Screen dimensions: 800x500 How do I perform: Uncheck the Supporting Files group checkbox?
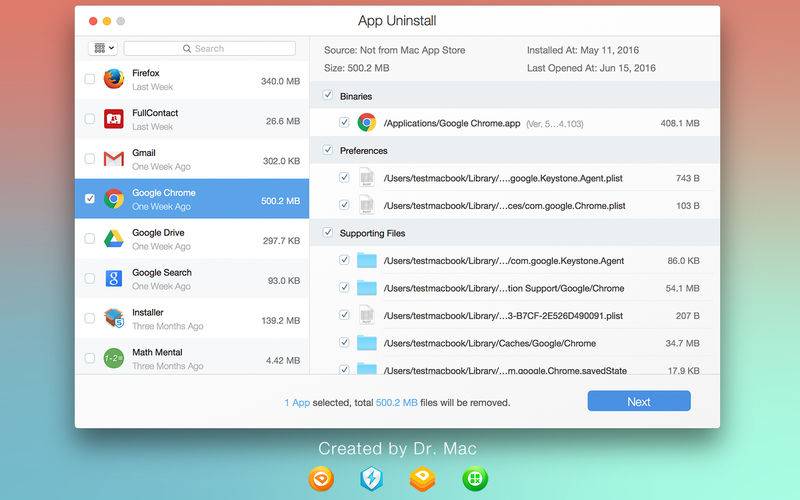pyautogui.click(x=328, y=233)
